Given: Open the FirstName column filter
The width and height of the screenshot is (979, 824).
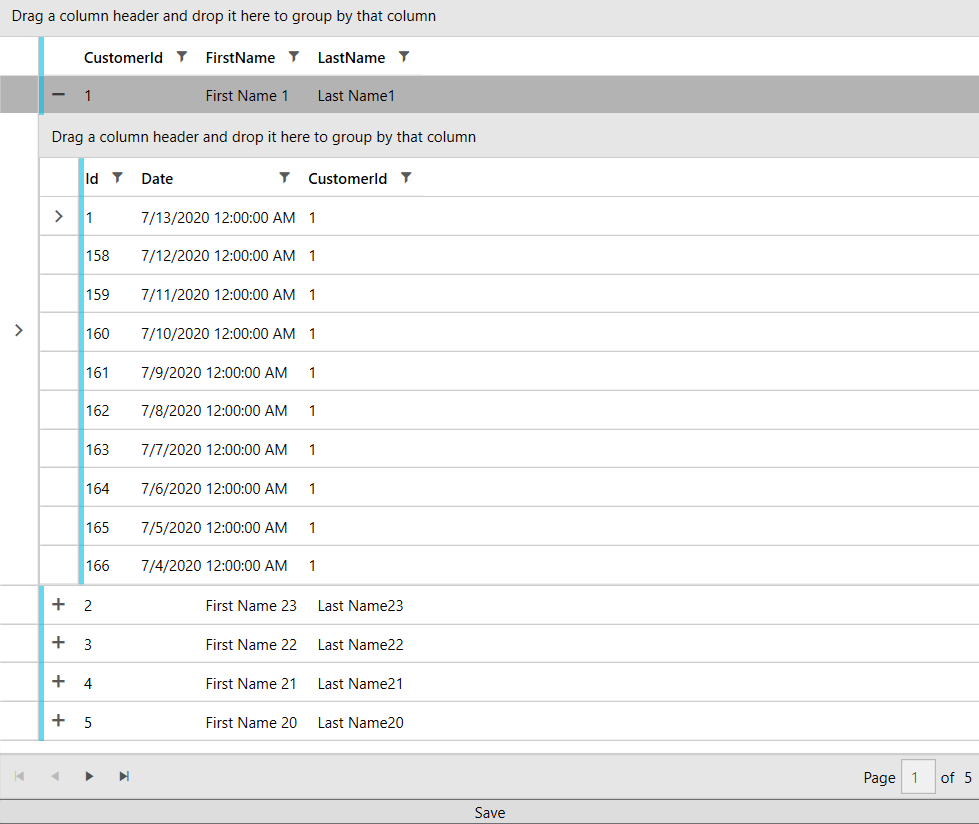Looking at the screenshot, I should 293,57.
